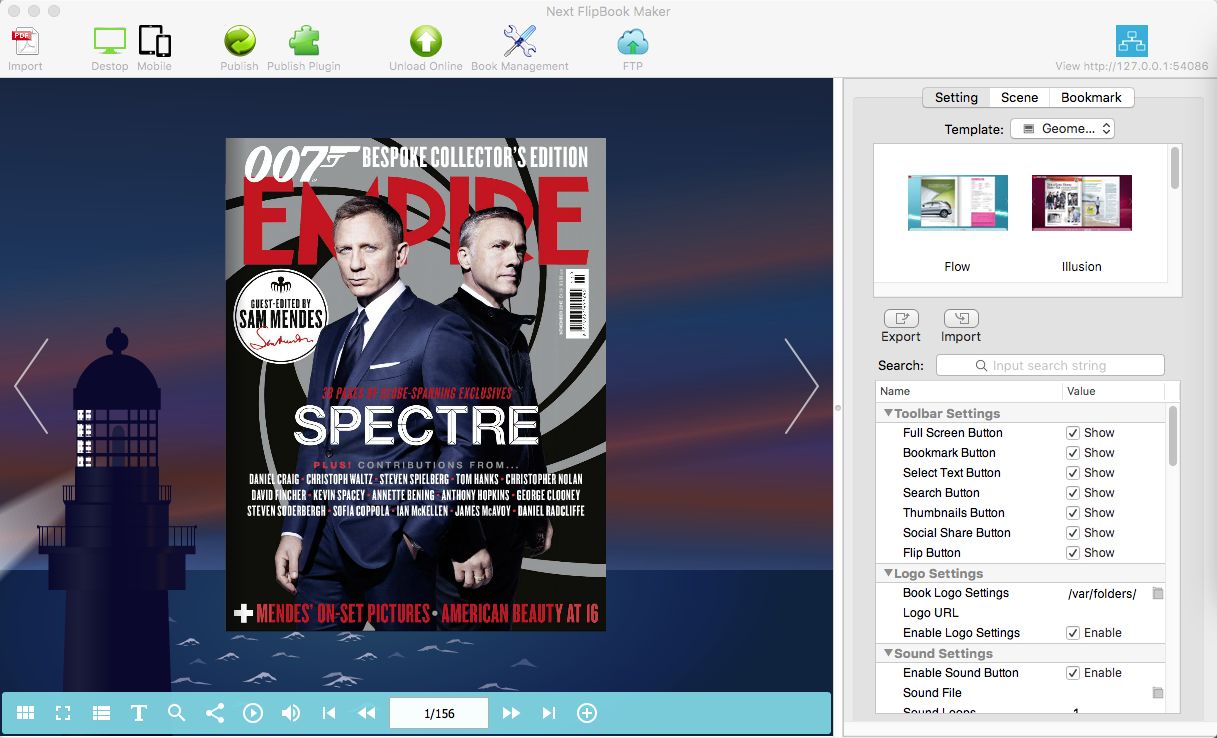Click the Import template settings button
The image size is (1217, 738).
961,318
